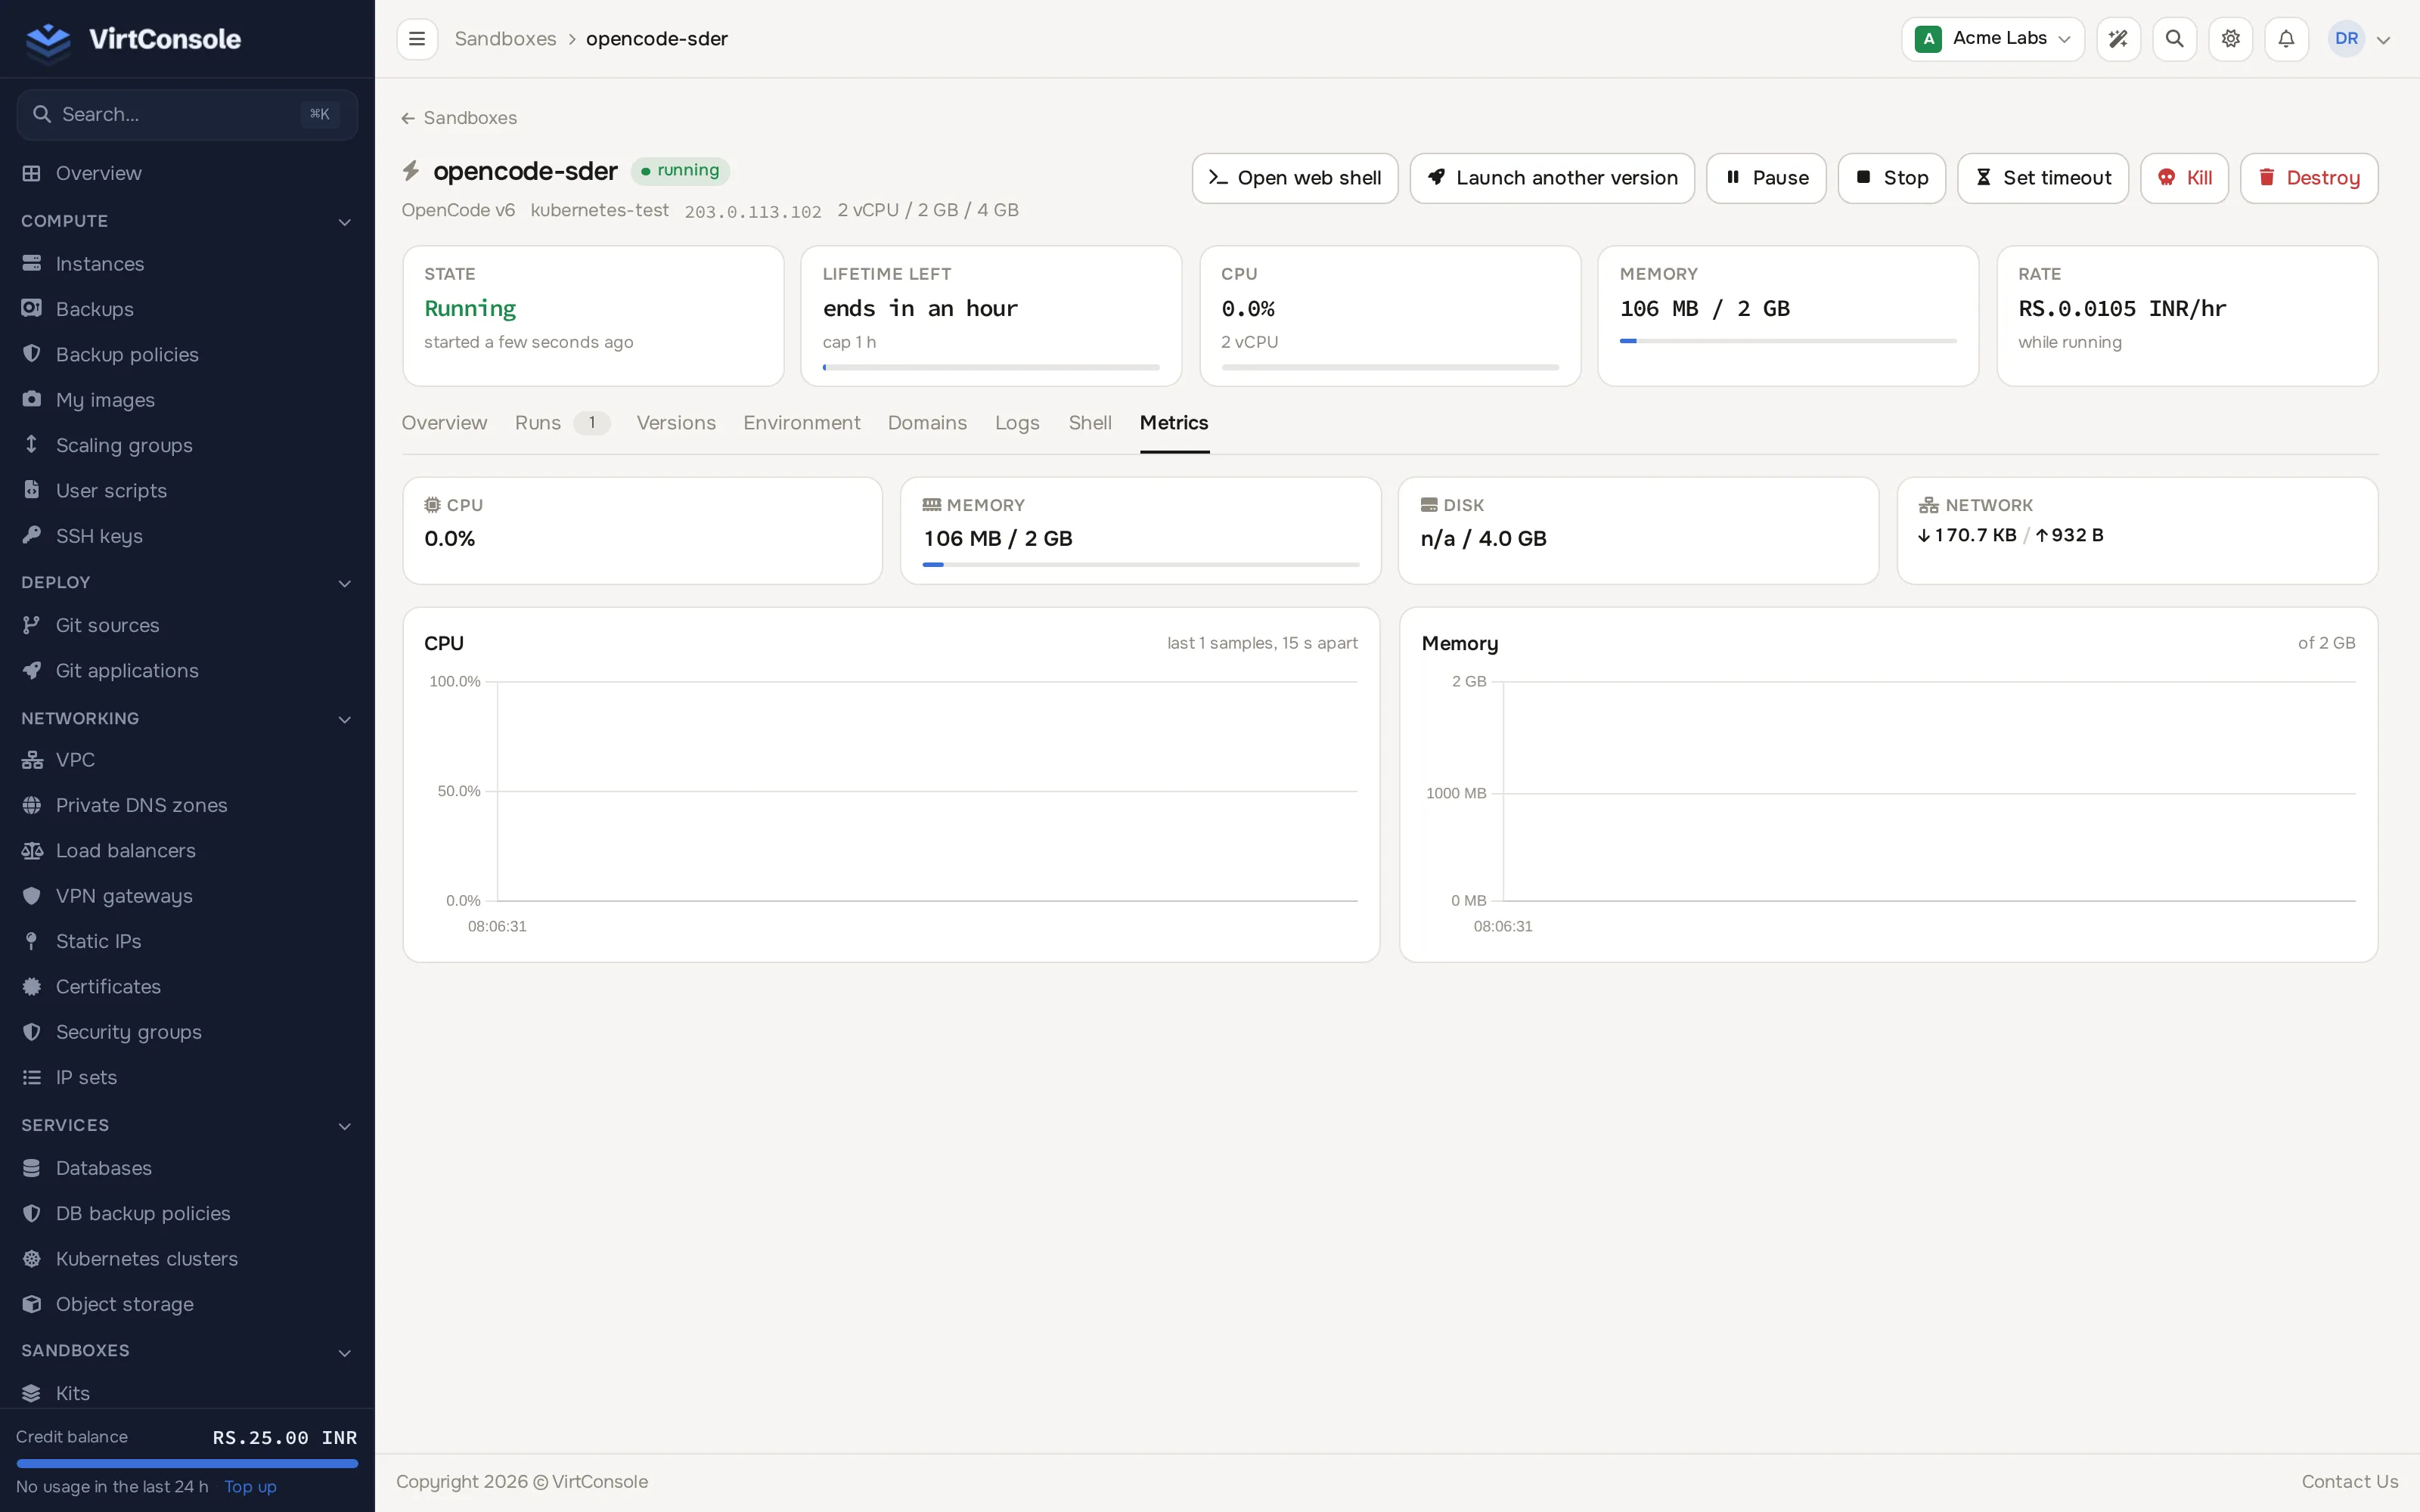Click Set timeout button
The width and height of the screenshot is (2420, 1512).
(x=2043, y=178)
